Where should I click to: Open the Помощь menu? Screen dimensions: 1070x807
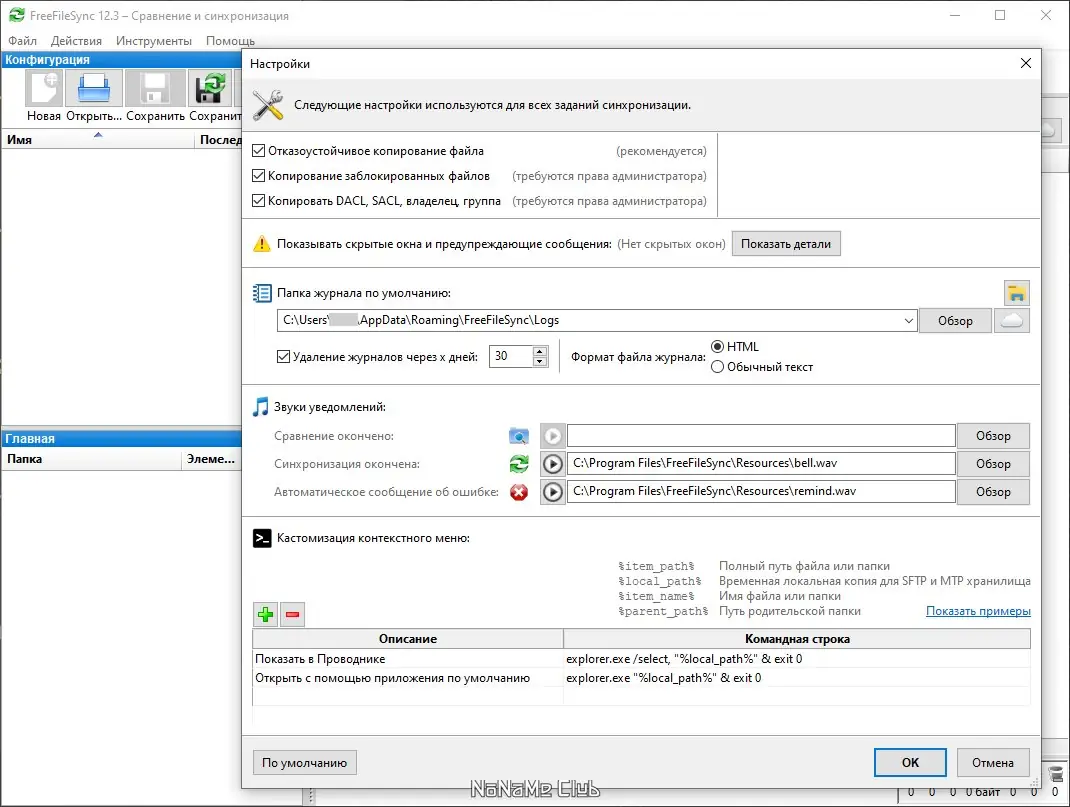click(230, 41)
